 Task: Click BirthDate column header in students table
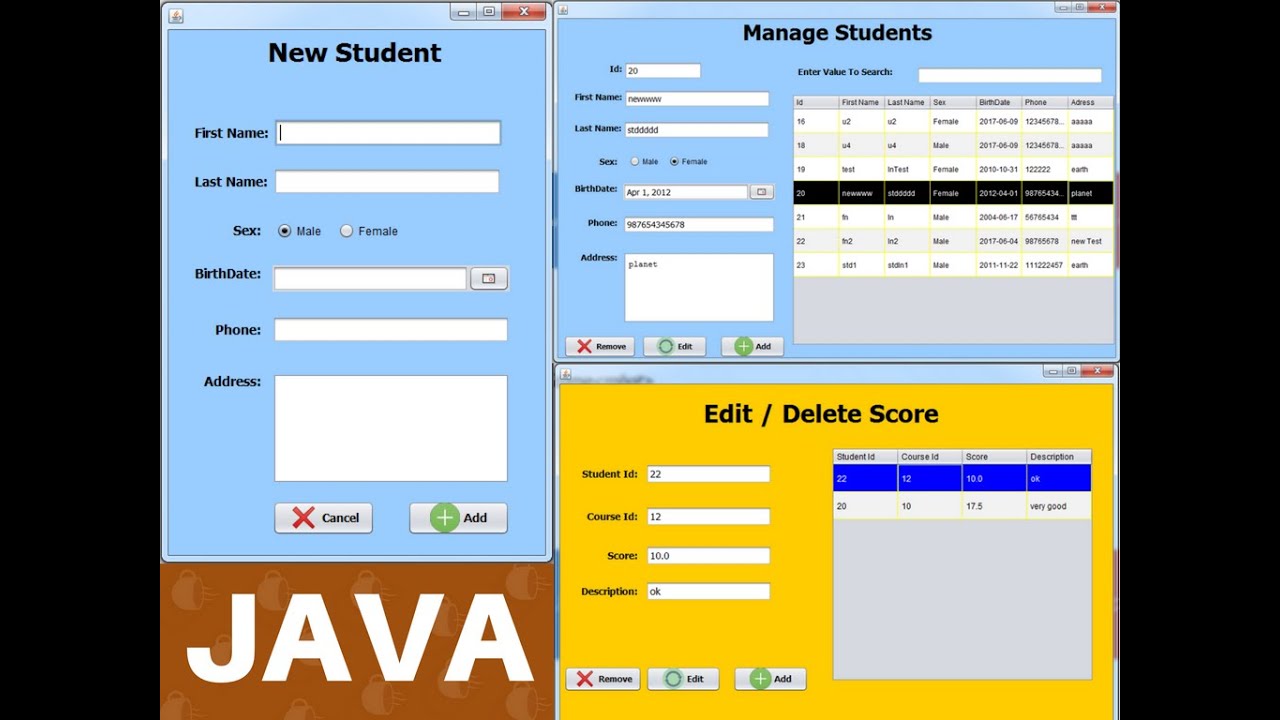999,102
